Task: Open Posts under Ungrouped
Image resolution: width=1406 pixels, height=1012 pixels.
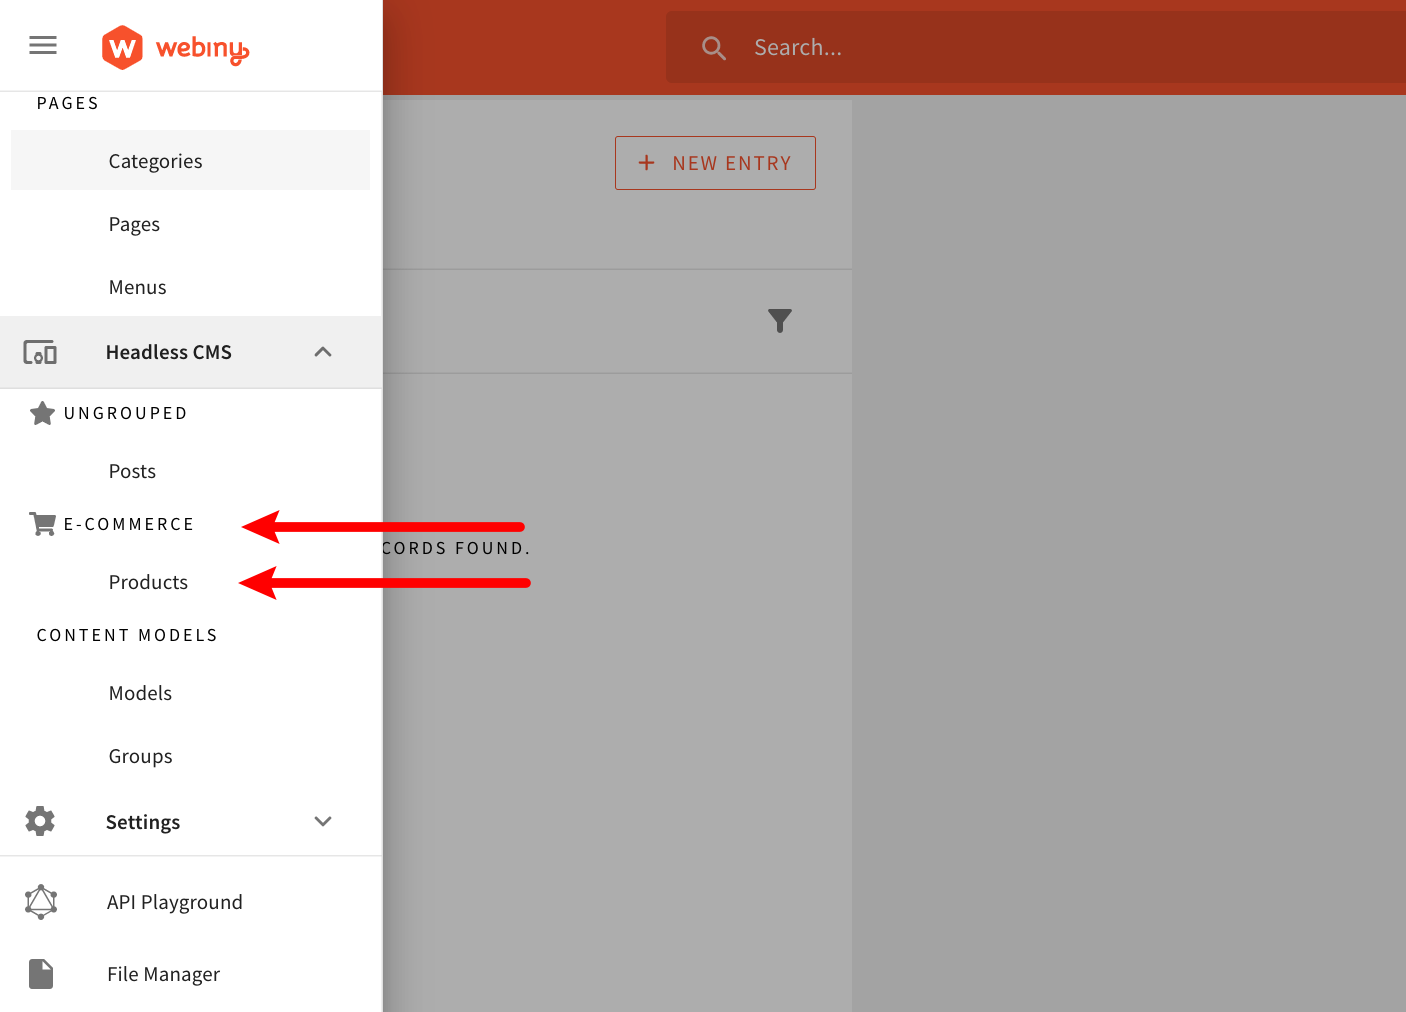Action: click(132, 471)
